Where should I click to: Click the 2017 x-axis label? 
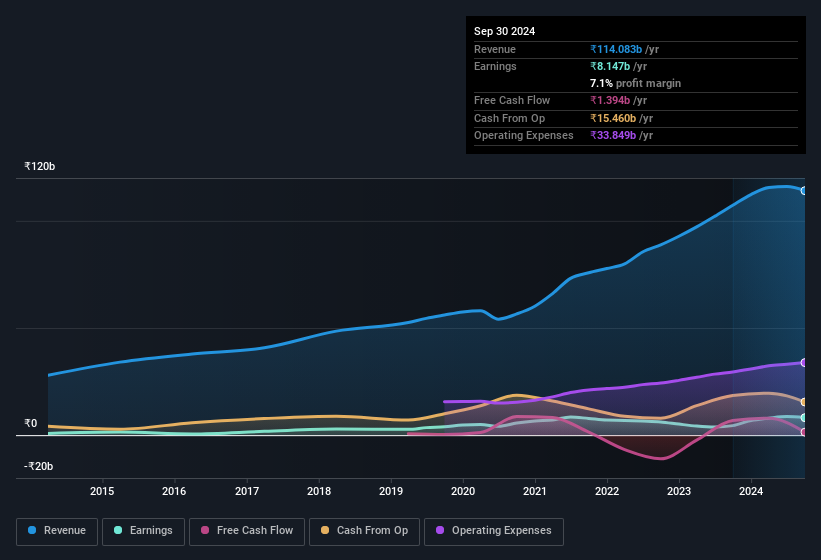(247, 491)
